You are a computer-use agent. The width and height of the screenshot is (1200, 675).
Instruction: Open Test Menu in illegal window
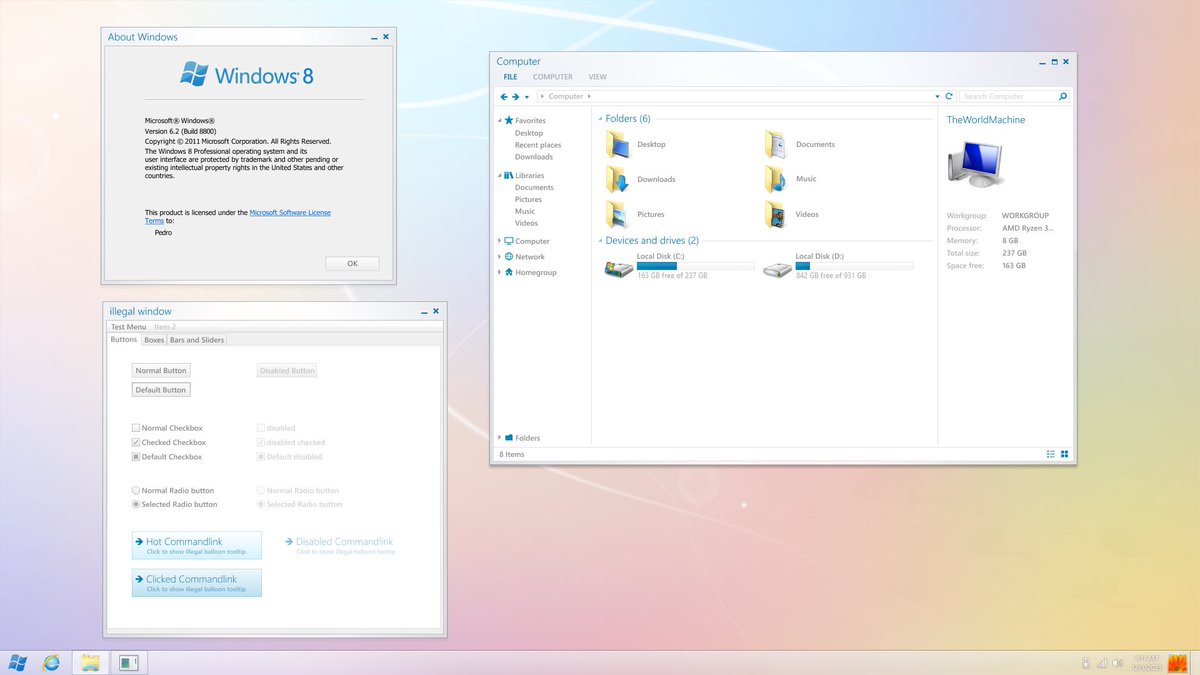pyautogui.click(x=128, y=327)
